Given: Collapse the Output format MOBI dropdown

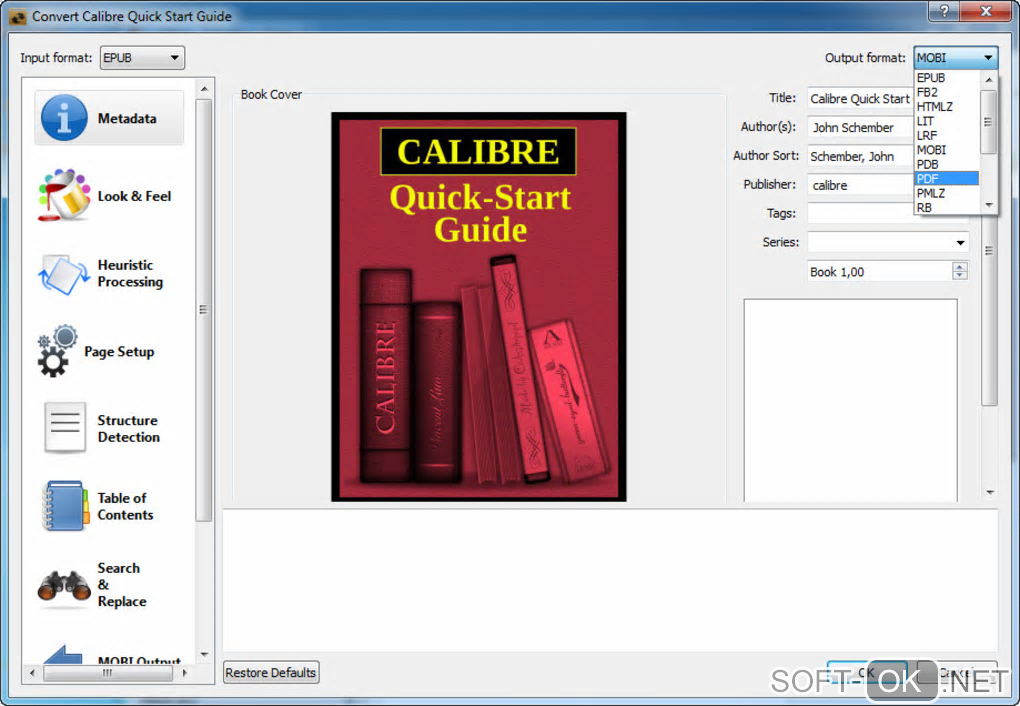Looking at the screenshot, I should coord(955,57).
